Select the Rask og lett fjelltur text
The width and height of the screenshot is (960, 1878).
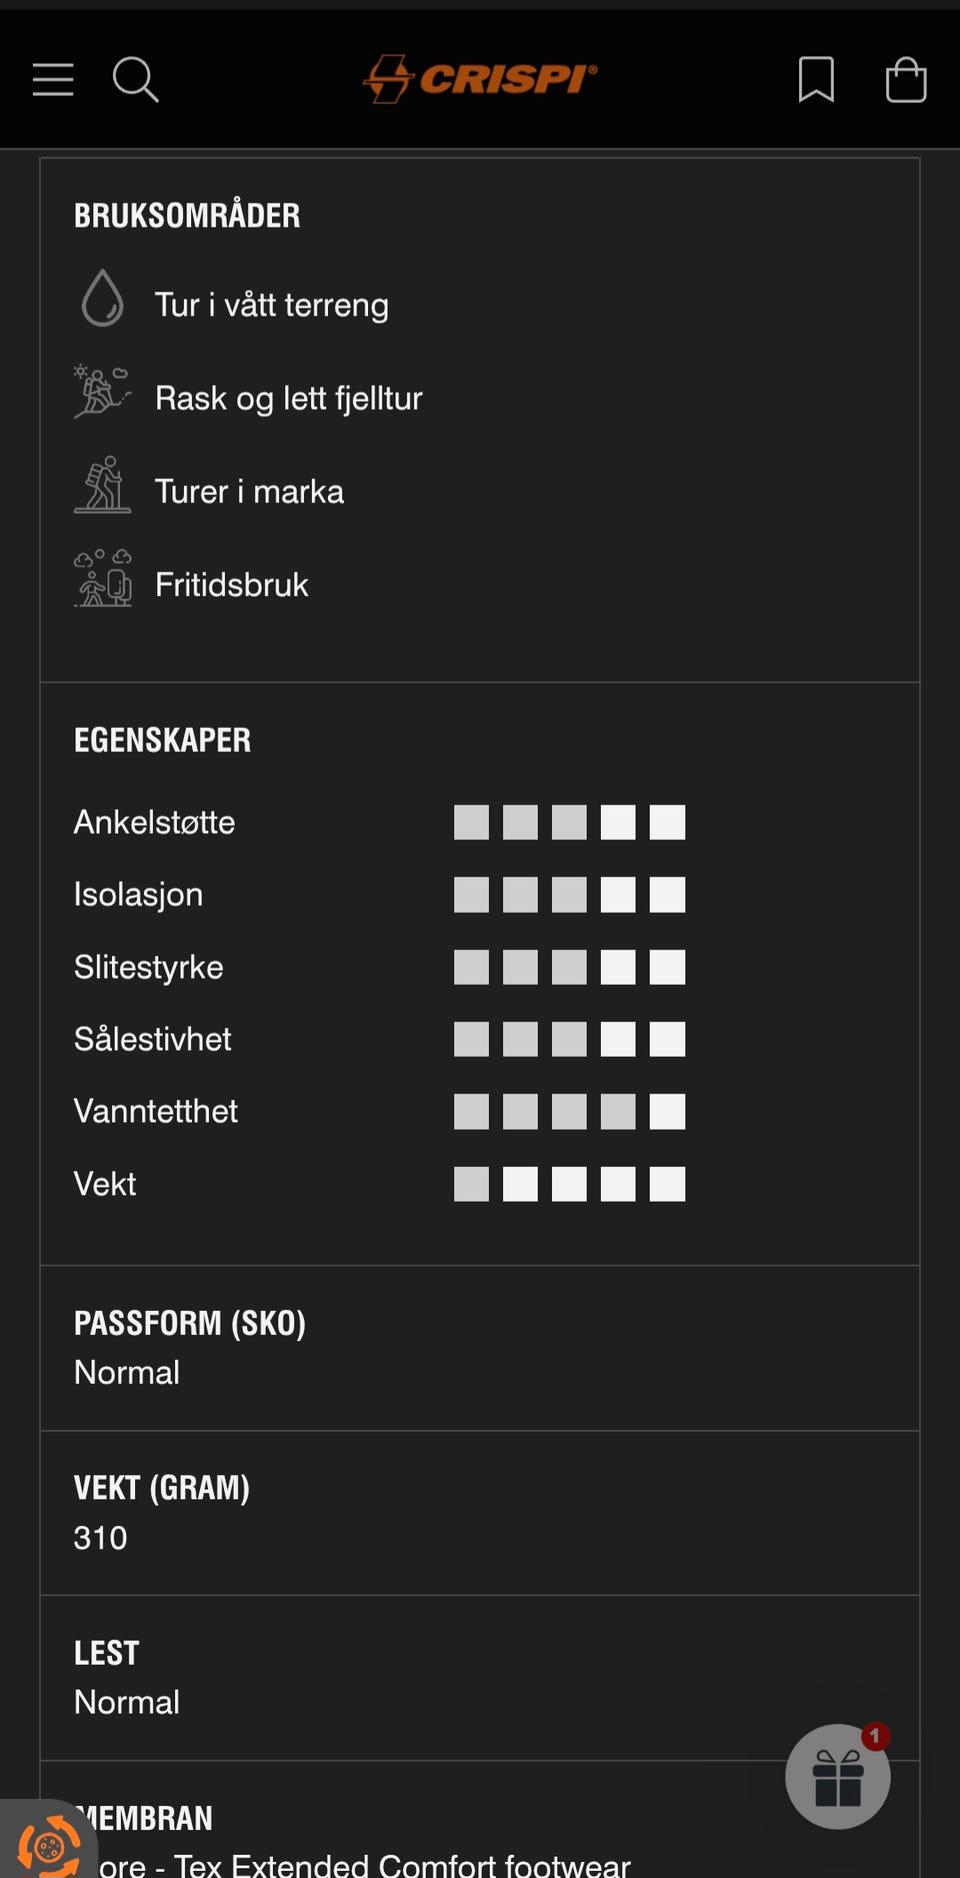289,398
